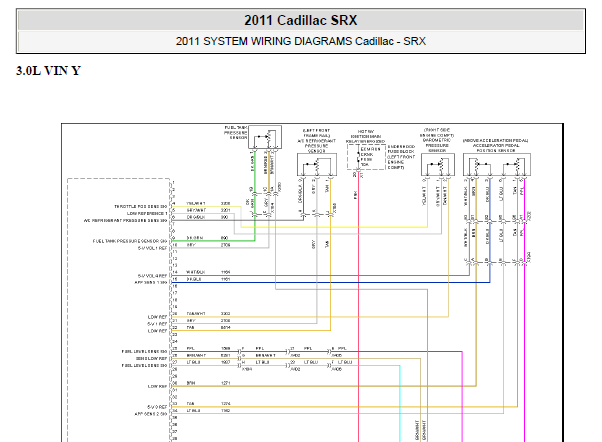Click the fuel level sensor signal label at pin 27

click(x=144, y=366)
